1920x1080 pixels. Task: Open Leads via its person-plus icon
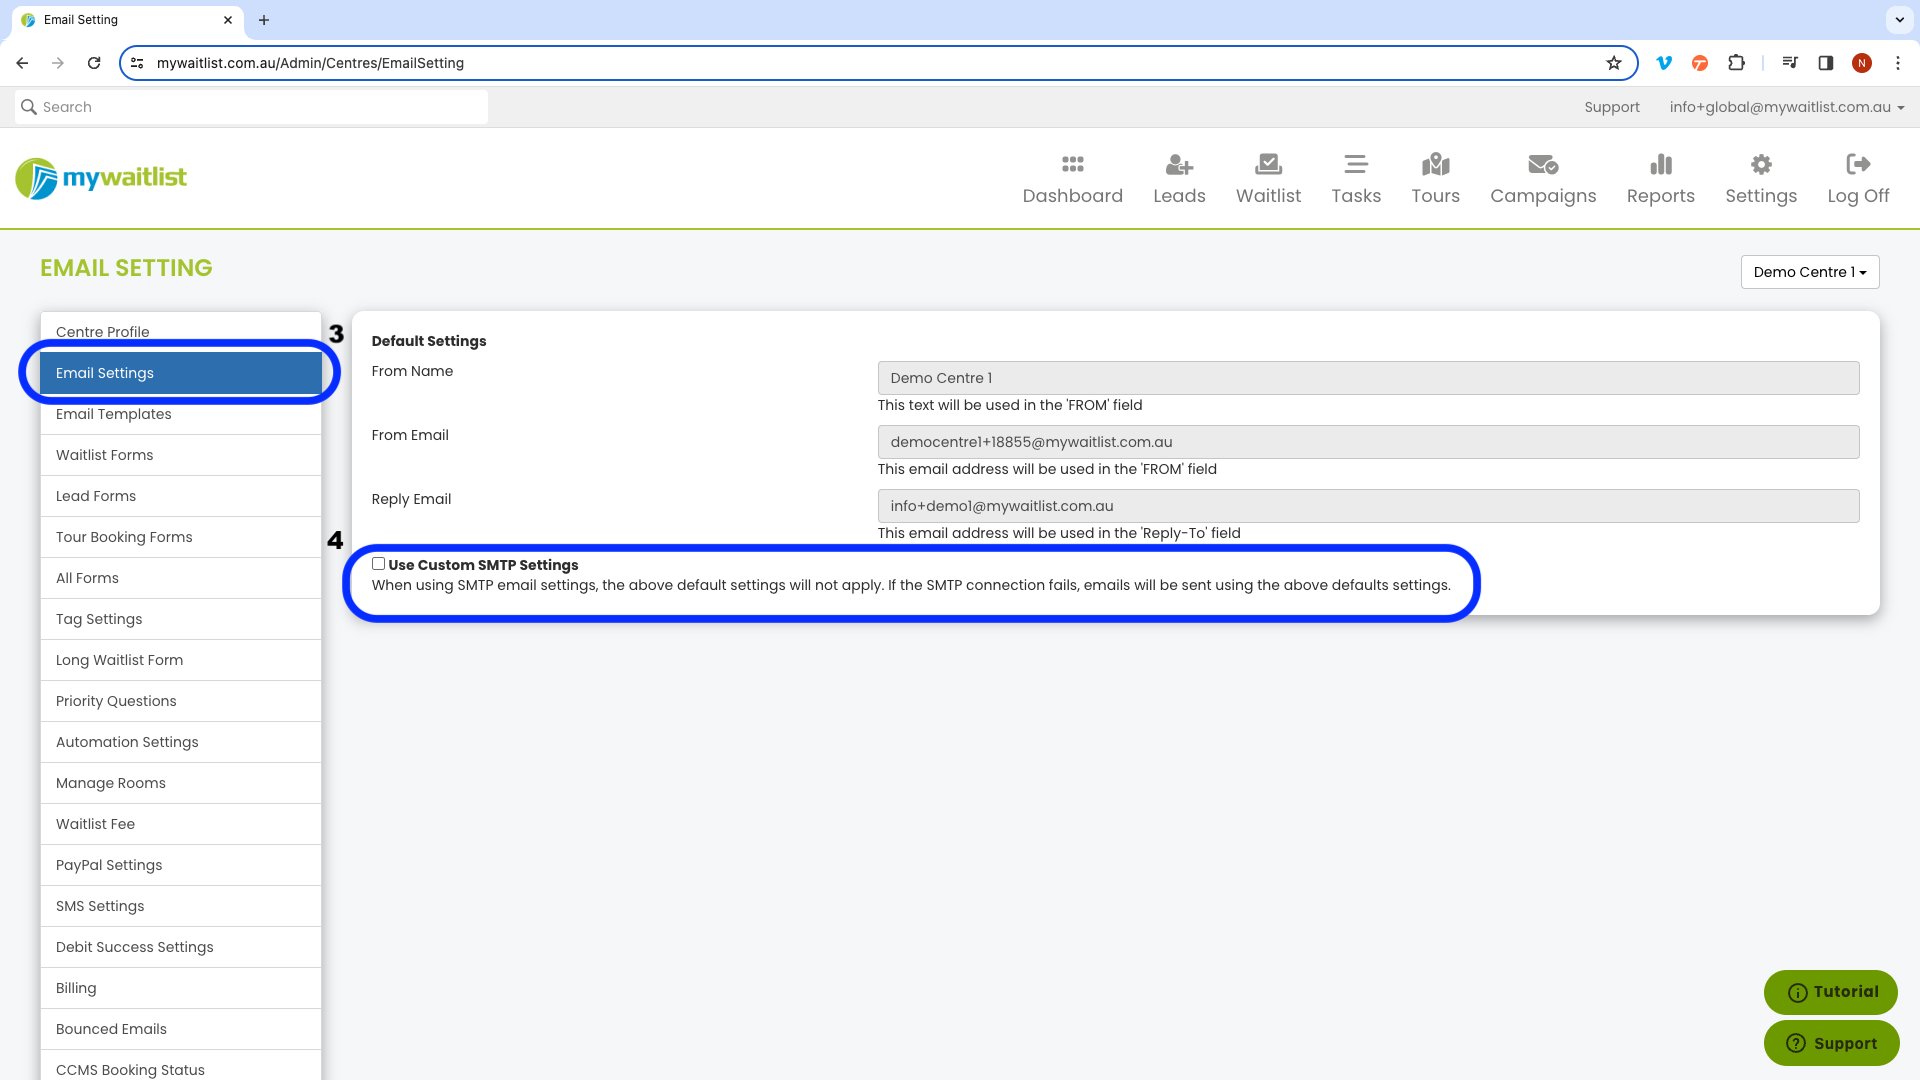1179,164
